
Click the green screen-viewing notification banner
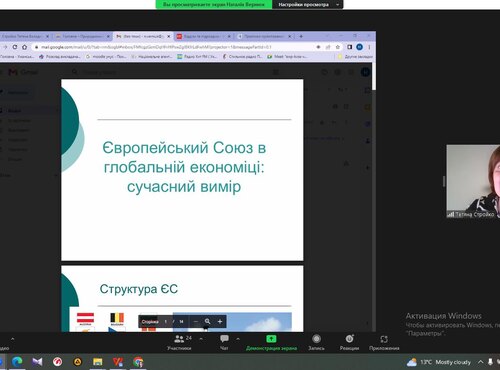click(214, 5)
